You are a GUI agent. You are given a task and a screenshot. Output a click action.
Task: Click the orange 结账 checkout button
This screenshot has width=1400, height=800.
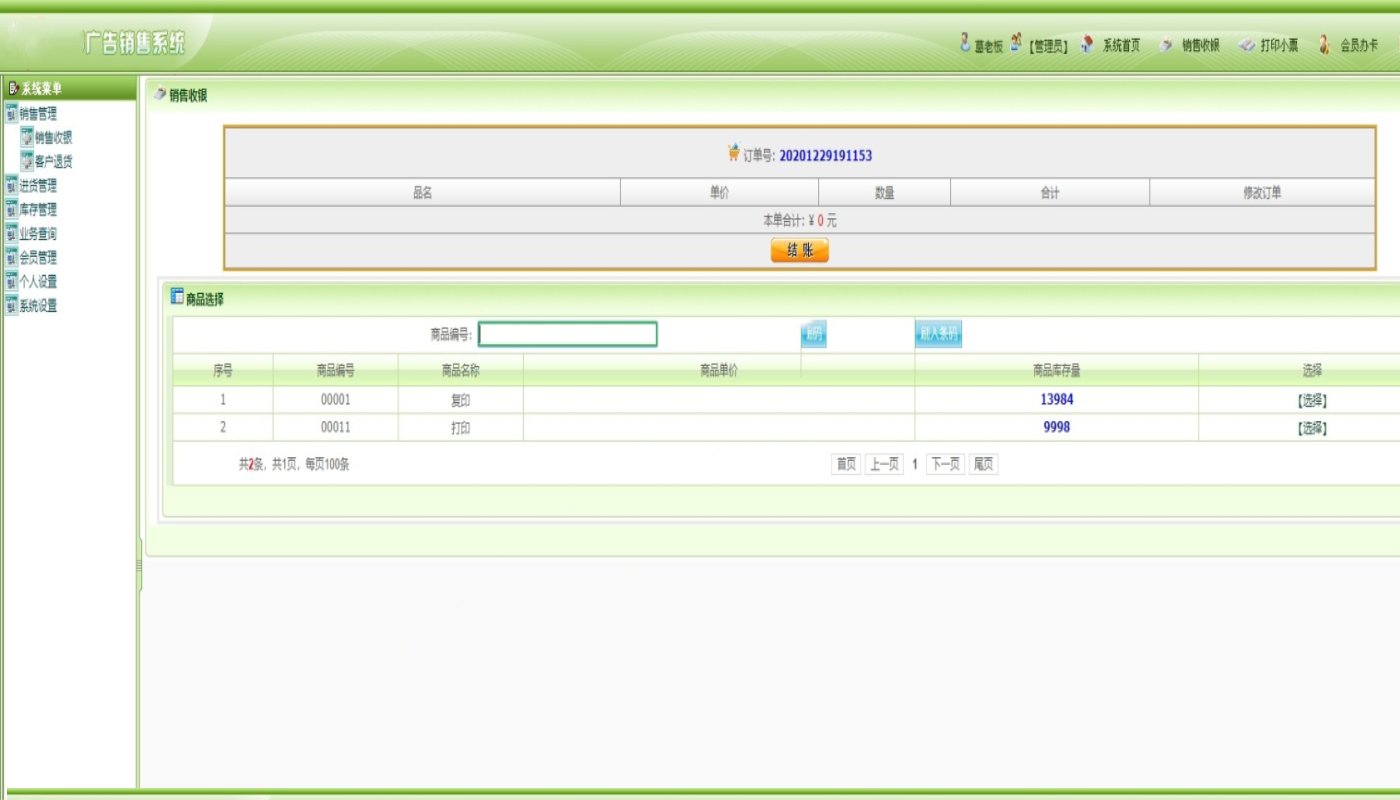click(x=800, y=251)
